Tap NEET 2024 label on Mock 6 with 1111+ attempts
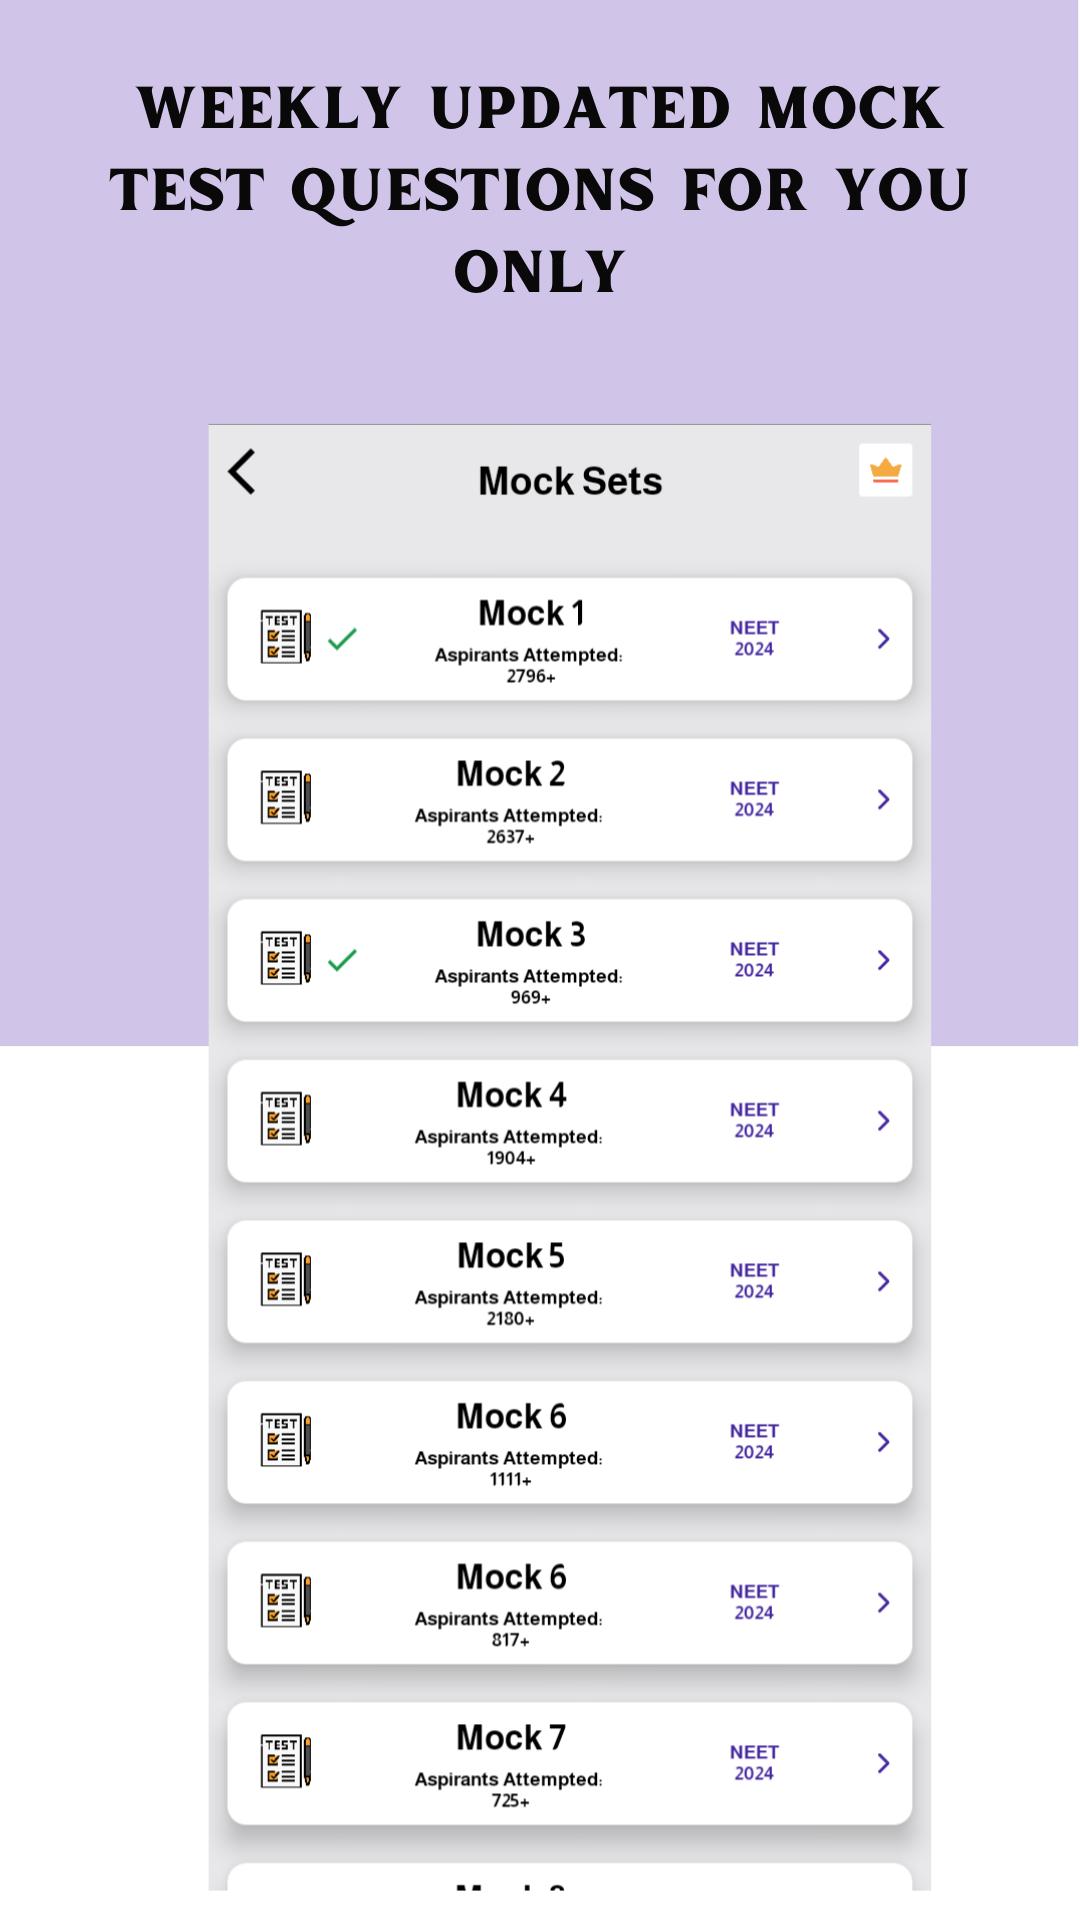 point(754,1442)
